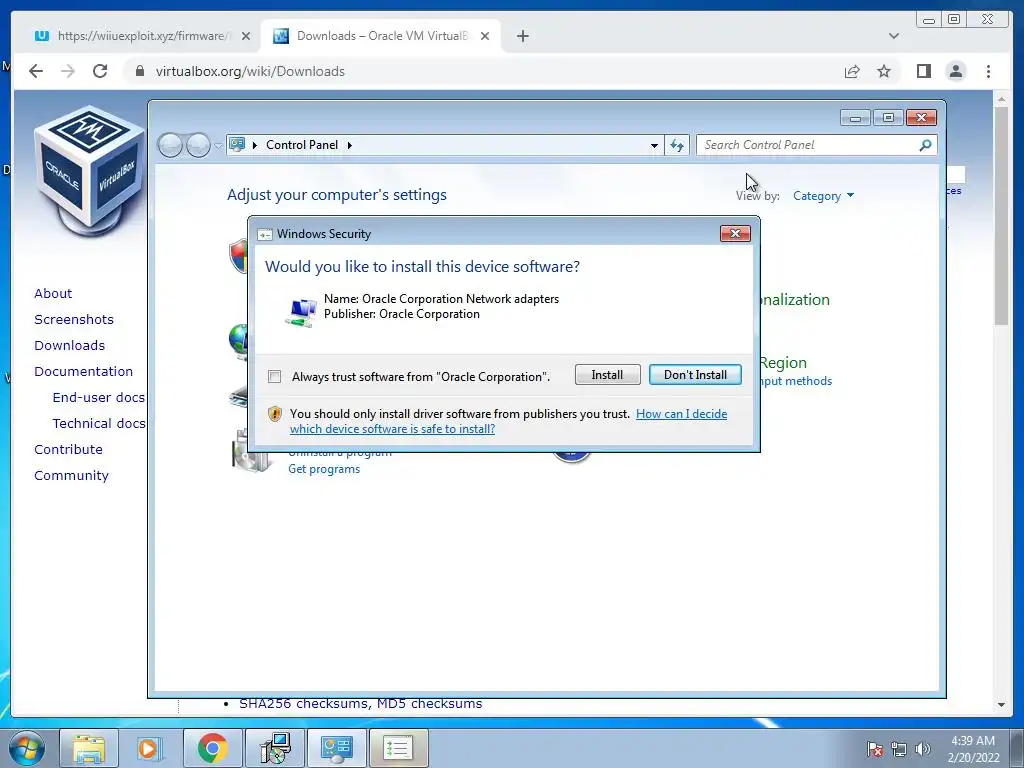Screen dimensions: 1024x768
Task: Check 'Always trust software from Oracle Corporation'
Action: coord(274,376)
